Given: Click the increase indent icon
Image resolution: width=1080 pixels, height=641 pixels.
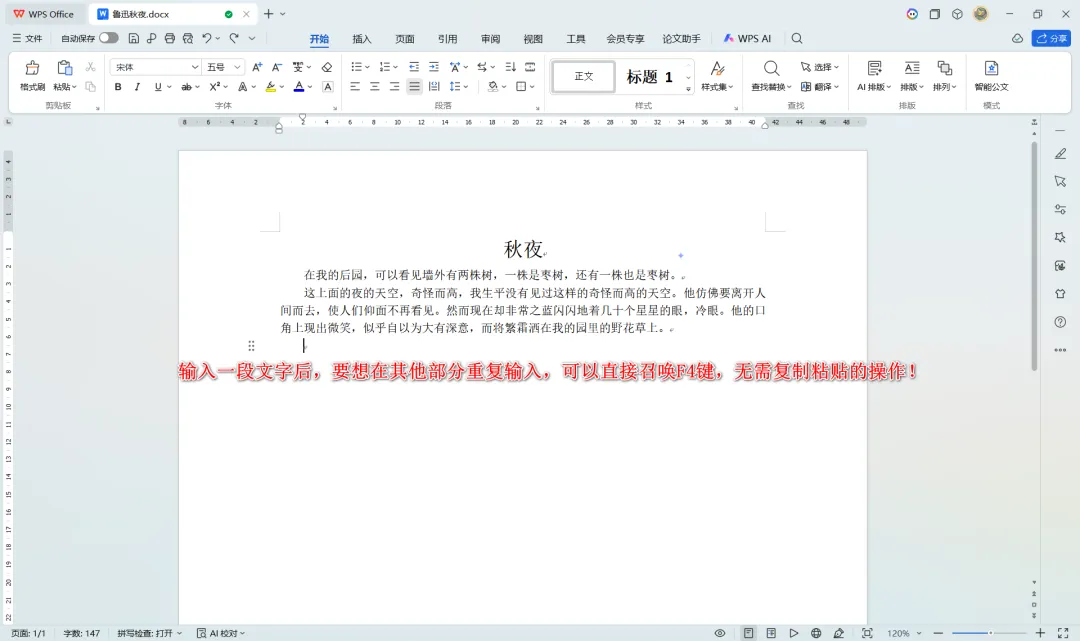Looking at the screenshot, I should click(x=434, y=67).
